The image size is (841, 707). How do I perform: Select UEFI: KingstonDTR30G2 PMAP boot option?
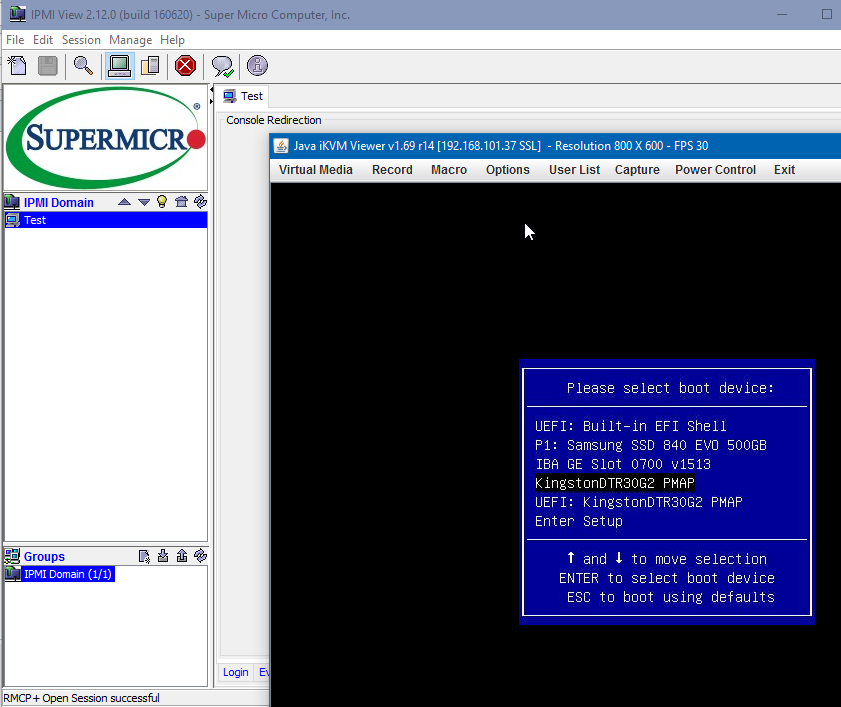click(x=639, y=502)
